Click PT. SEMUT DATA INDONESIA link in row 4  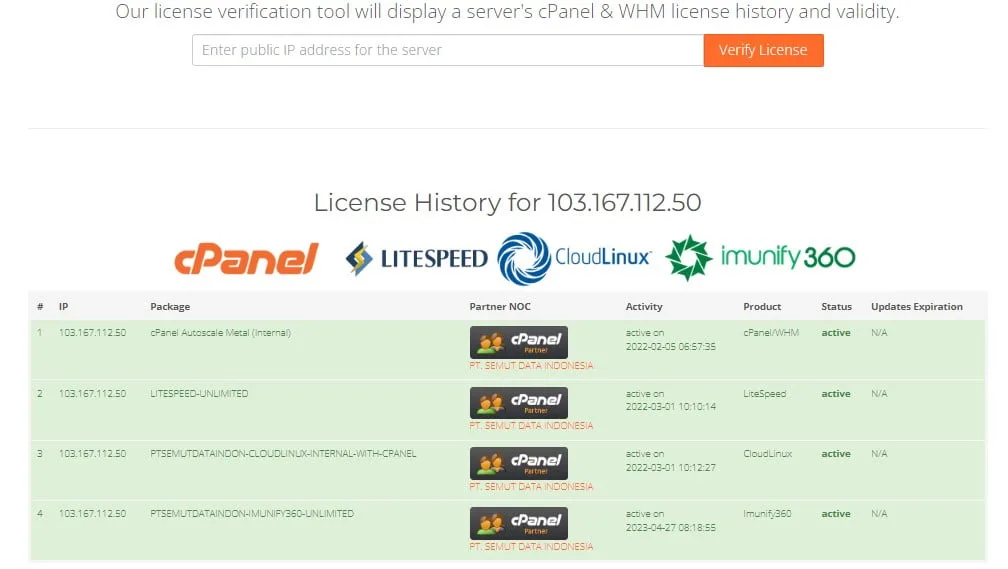pyautogui.click(x=531, y=547)
